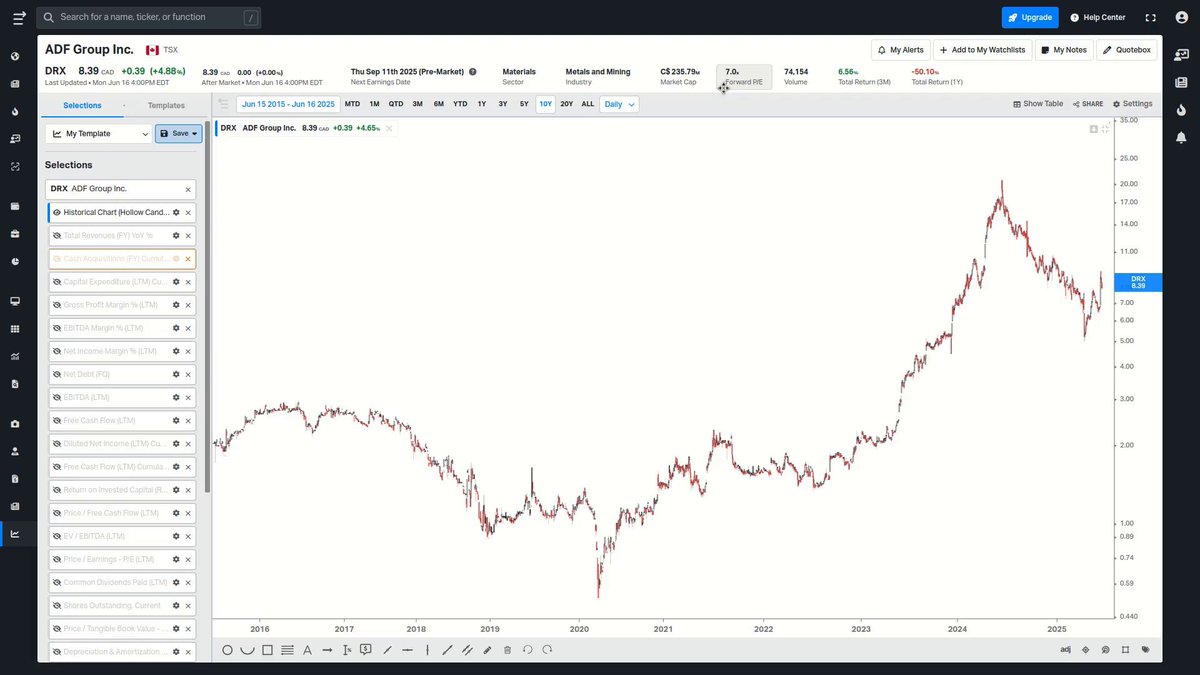This screenshot has height=675, width=1200.
Task: Show EBITDA Margin % (LTM) series
Action: click(57, 328)
